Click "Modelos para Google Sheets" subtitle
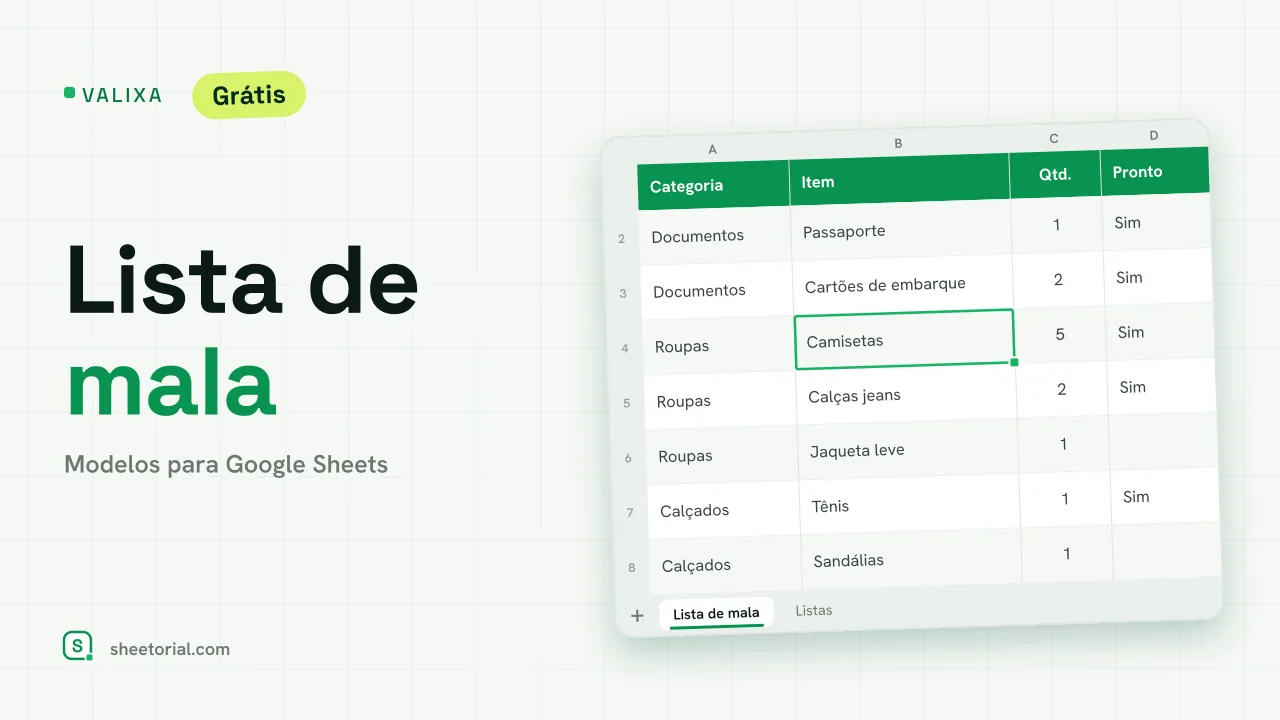The image size is (1280, 720). (226, 464)
